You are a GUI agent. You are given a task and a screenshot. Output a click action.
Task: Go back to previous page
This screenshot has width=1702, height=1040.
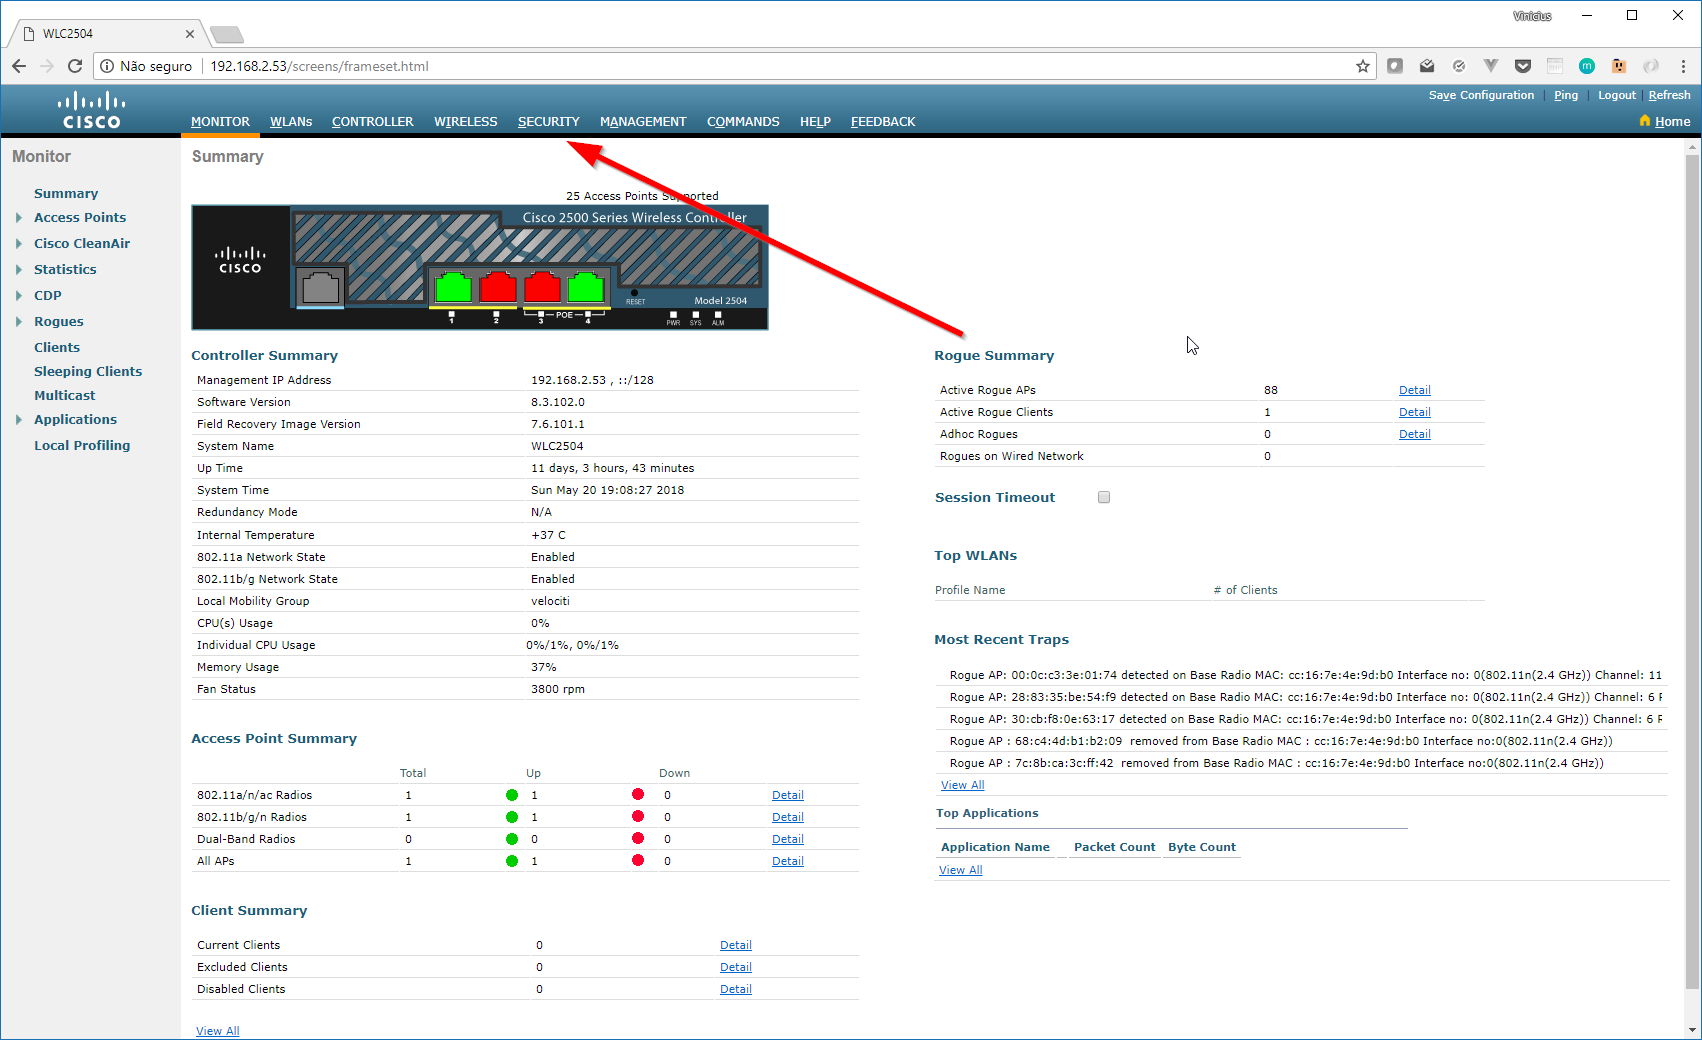[x=19, y=66]
